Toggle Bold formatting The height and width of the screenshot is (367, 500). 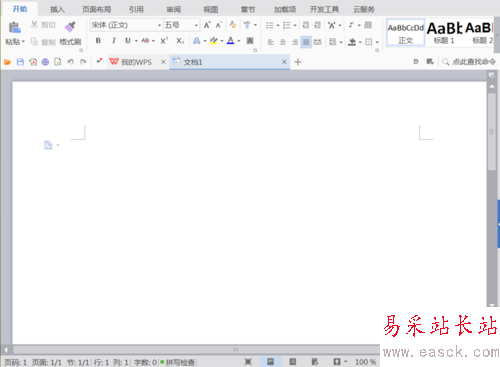point(98,41)
